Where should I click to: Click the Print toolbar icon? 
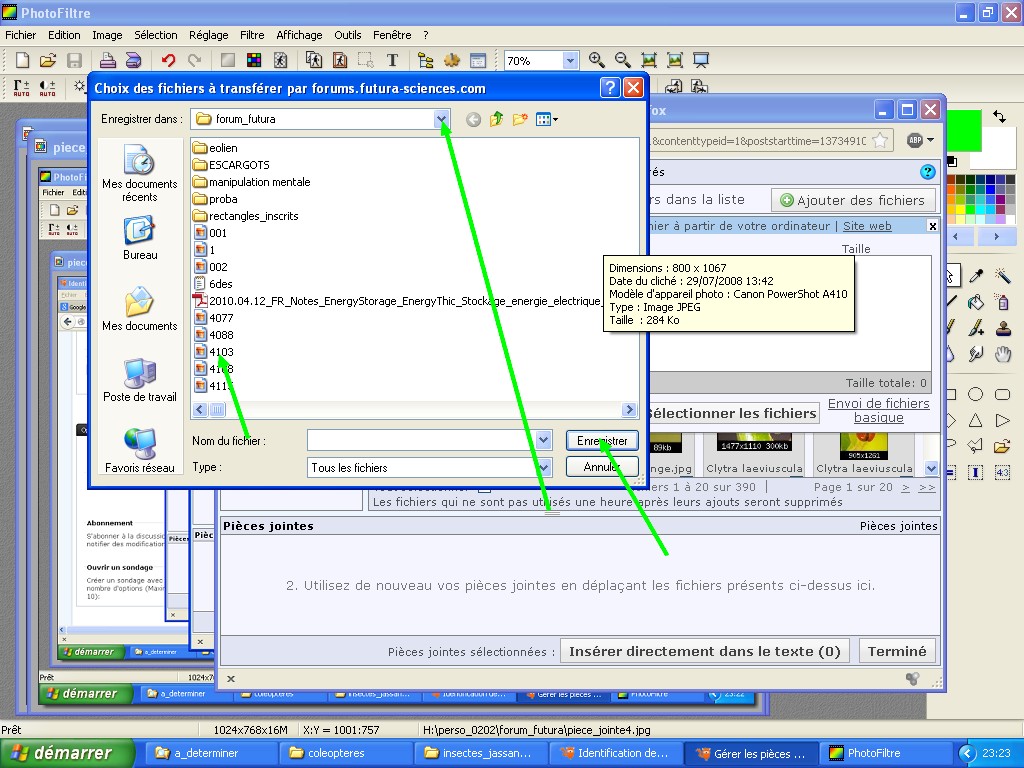click(107, 60)
